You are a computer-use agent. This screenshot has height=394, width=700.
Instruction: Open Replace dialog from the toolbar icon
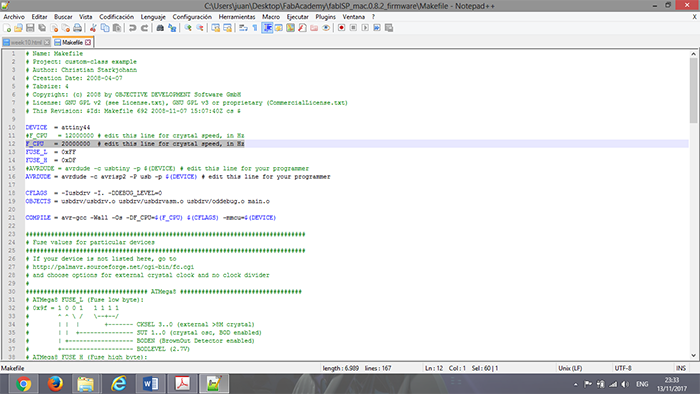172,28
